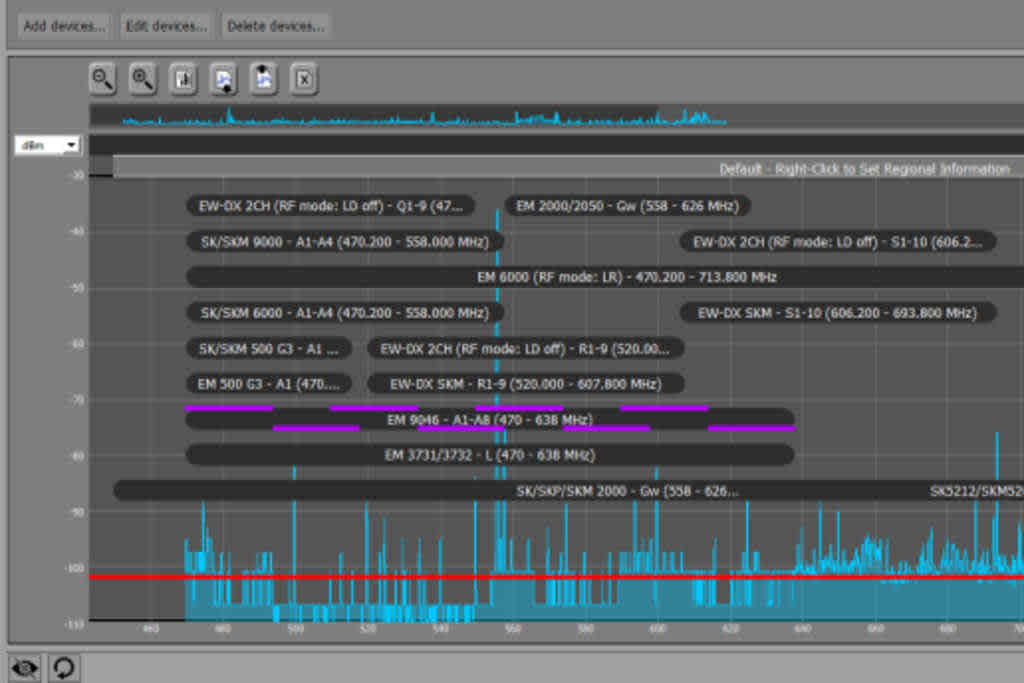Click the X clear scan icon

tap(304, 80)
